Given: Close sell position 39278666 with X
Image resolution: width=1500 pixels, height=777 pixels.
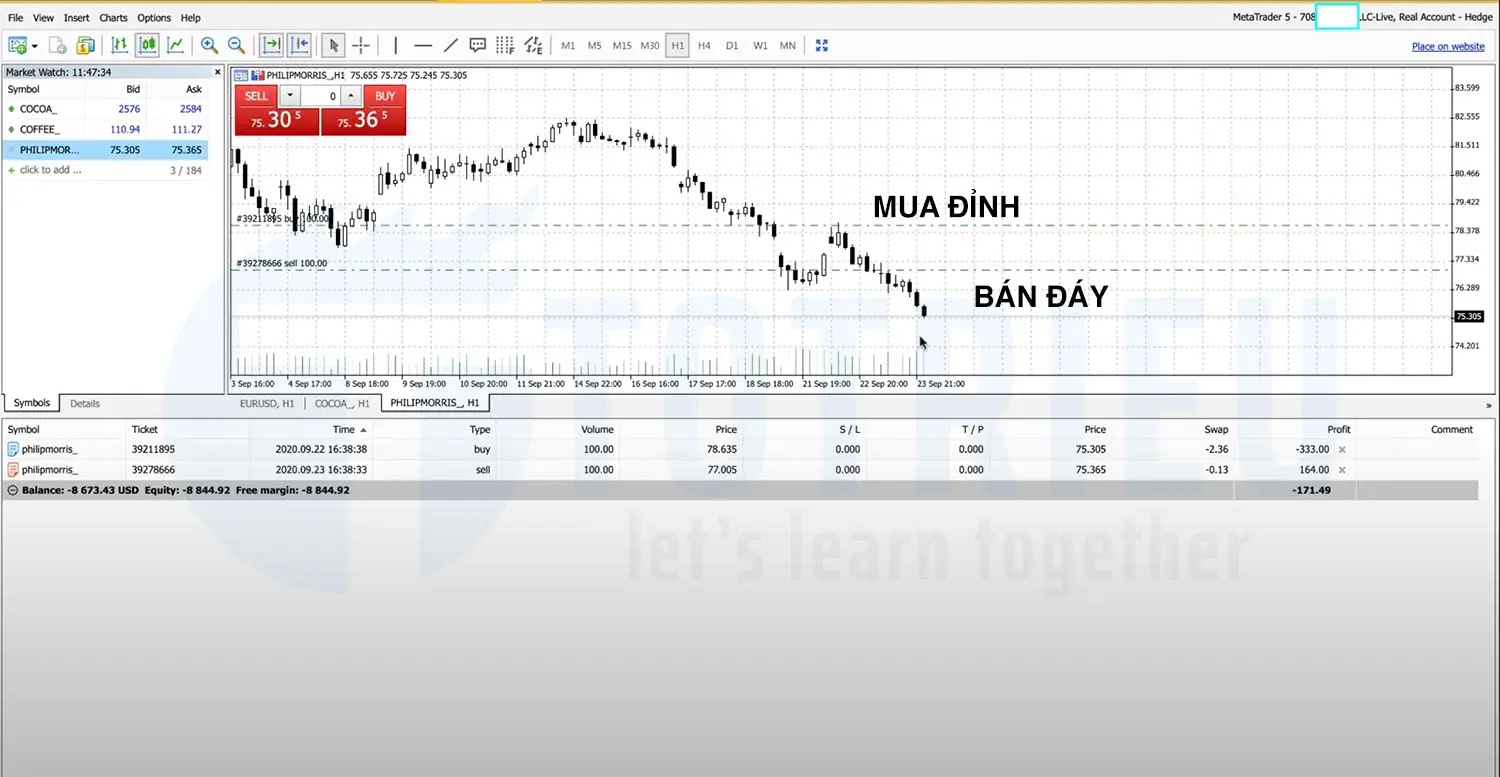Looking at the screenshot, I should [x=1342, y=470].
